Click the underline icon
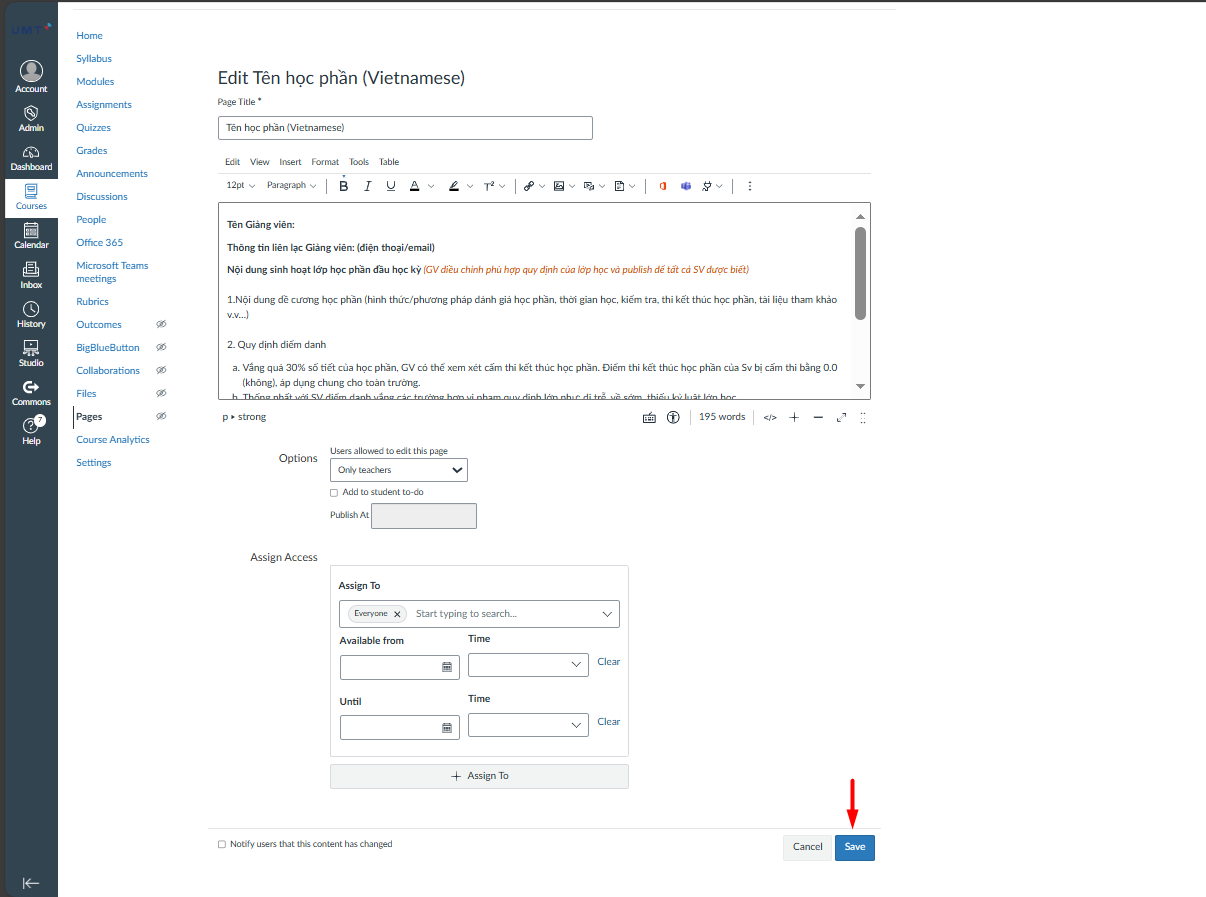 click(390, 186)
